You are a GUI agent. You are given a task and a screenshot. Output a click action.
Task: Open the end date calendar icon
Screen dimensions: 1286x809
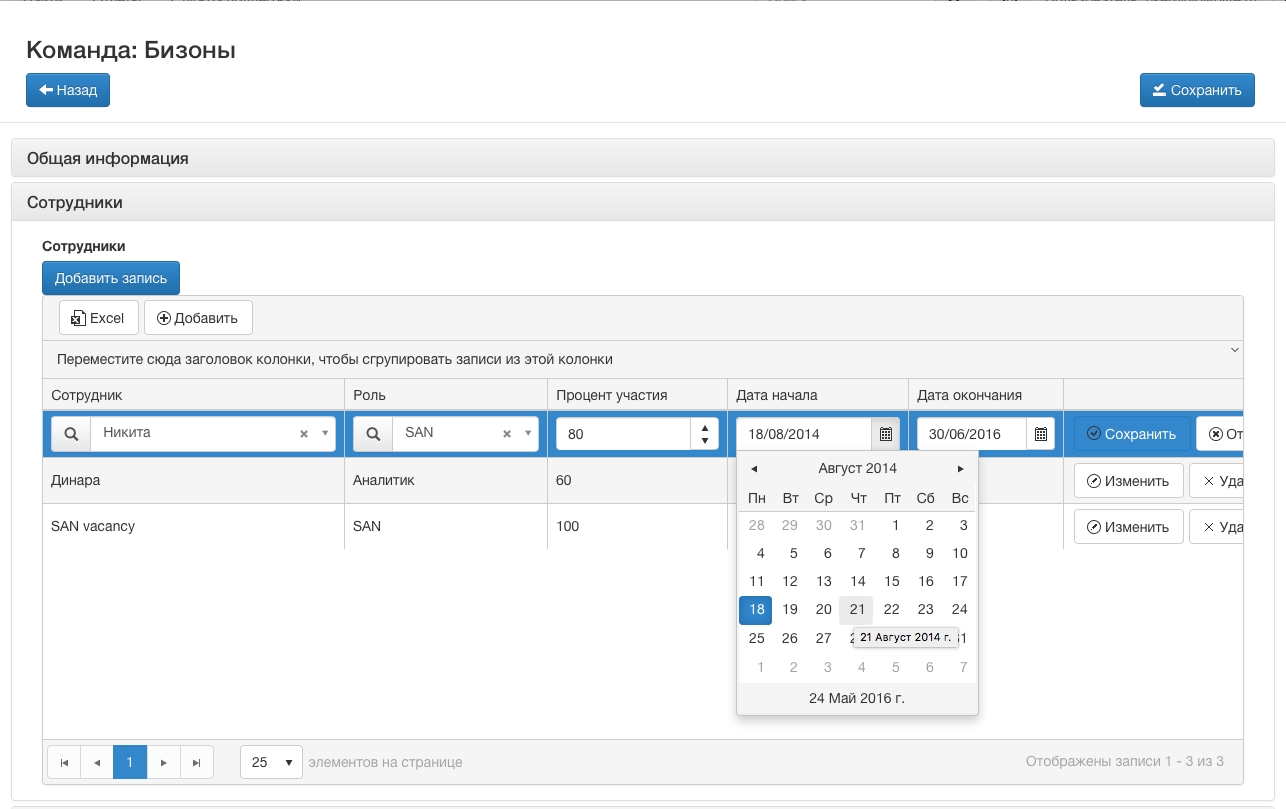(1040, 434)
